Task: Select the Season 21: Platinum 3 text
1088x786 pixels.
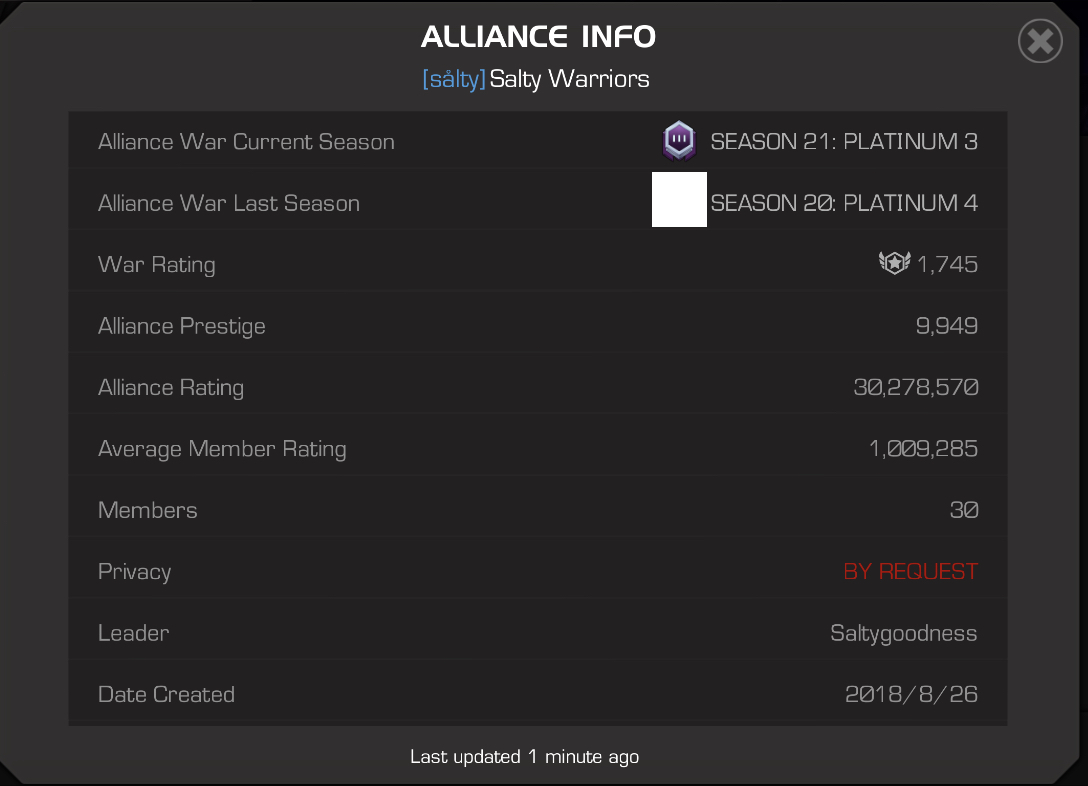Action: pos(844,142)
